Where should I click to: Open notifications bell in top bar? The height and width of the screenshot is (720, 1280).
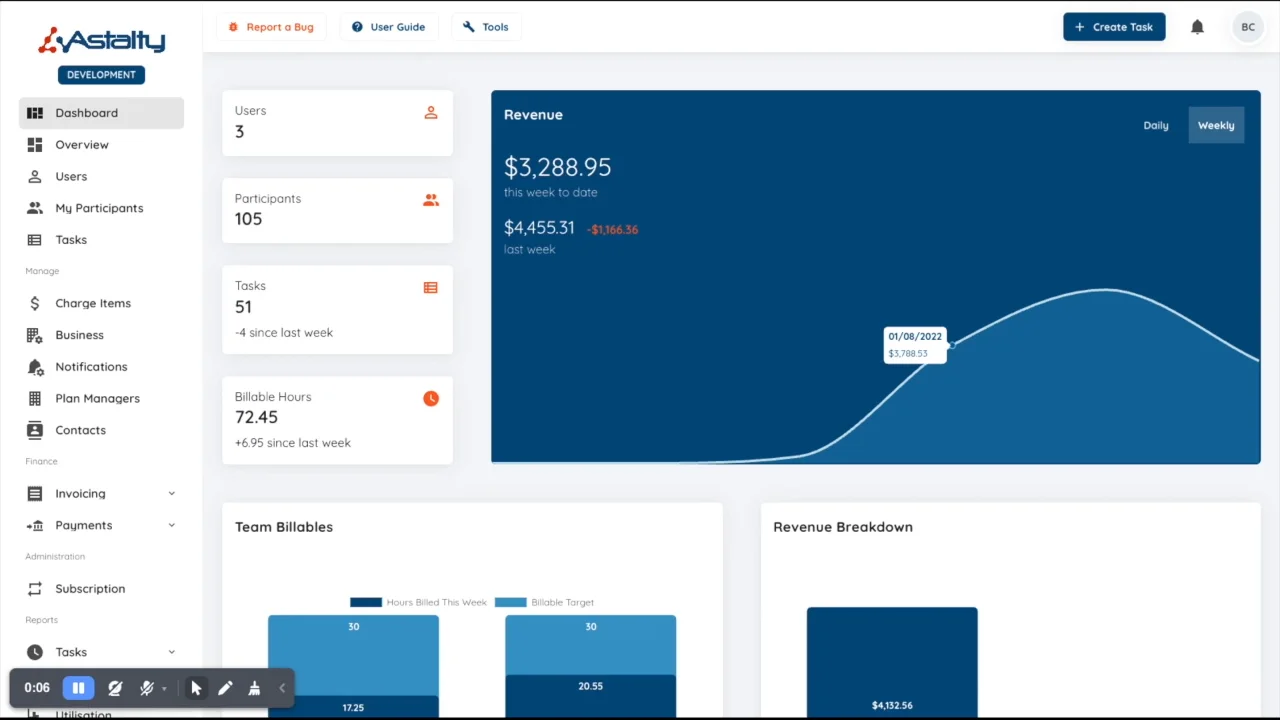click(1197, 27)
